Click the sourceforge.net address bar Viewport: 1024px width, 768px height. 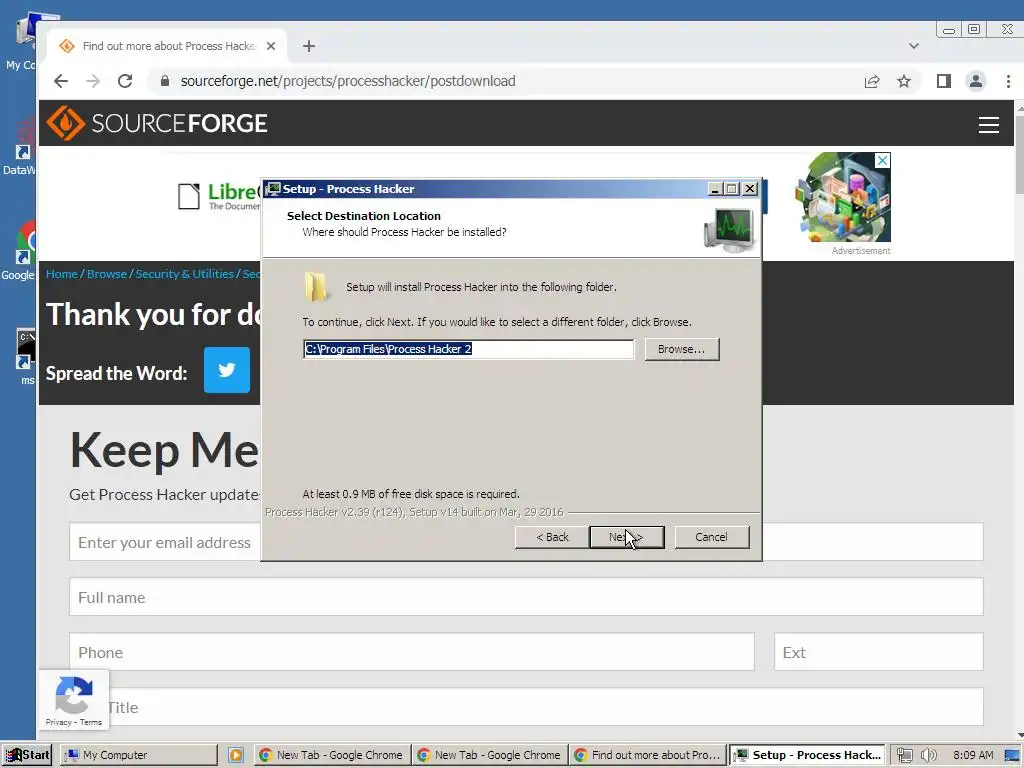click(347, 81)
